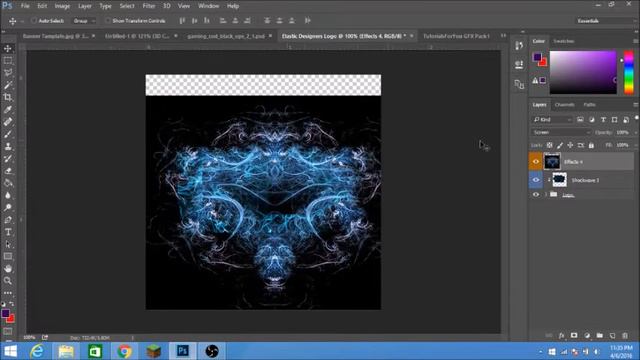Image resolution: width=640 pixels, height=360 pixels.
Task: Select the Healing Brush tool
Action: pyautogui.click(x=8, y=122)
